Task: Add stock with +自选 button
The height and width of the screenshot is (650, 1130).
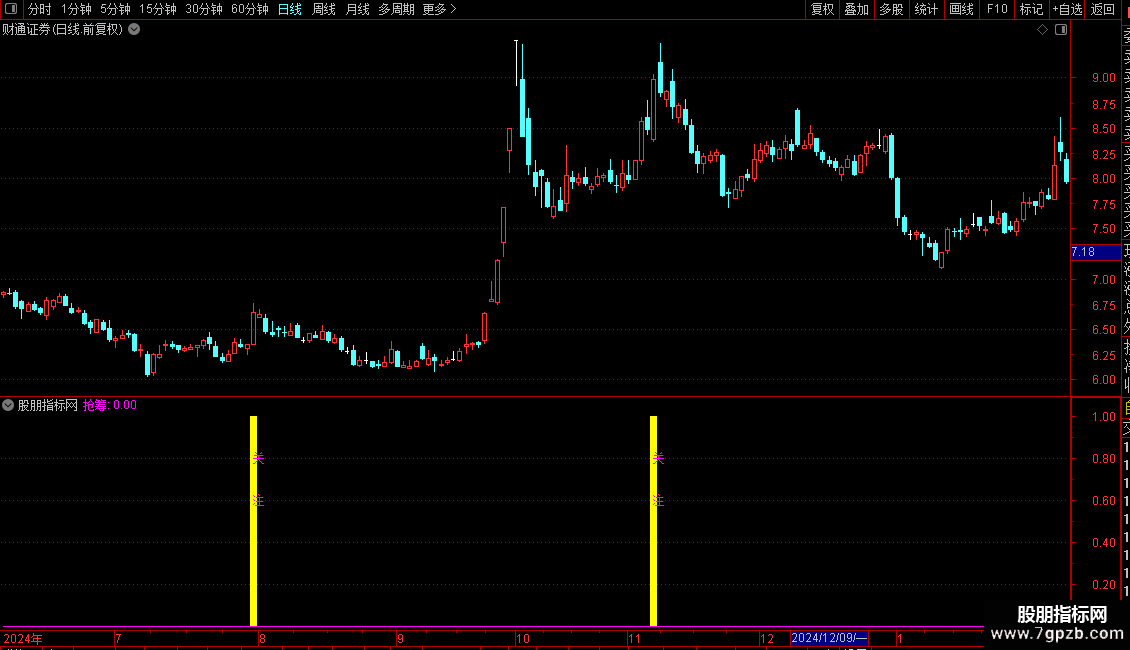Action: (1067, 9)
